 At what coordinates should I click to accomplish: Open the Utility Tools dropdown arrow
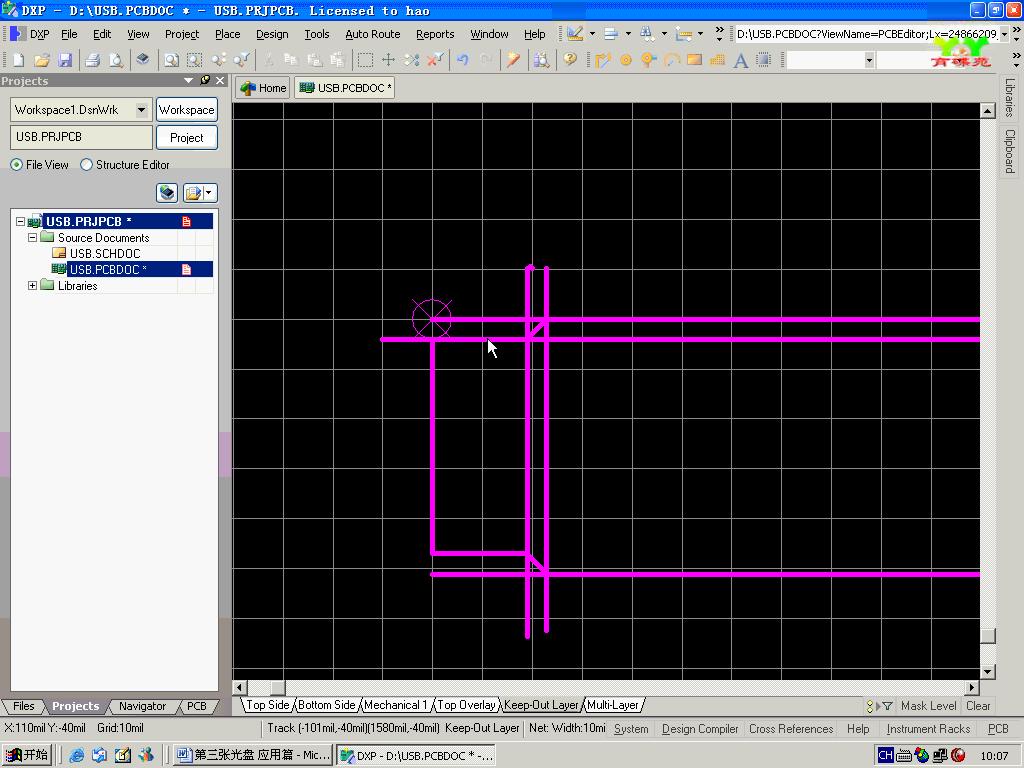point(592,33)
